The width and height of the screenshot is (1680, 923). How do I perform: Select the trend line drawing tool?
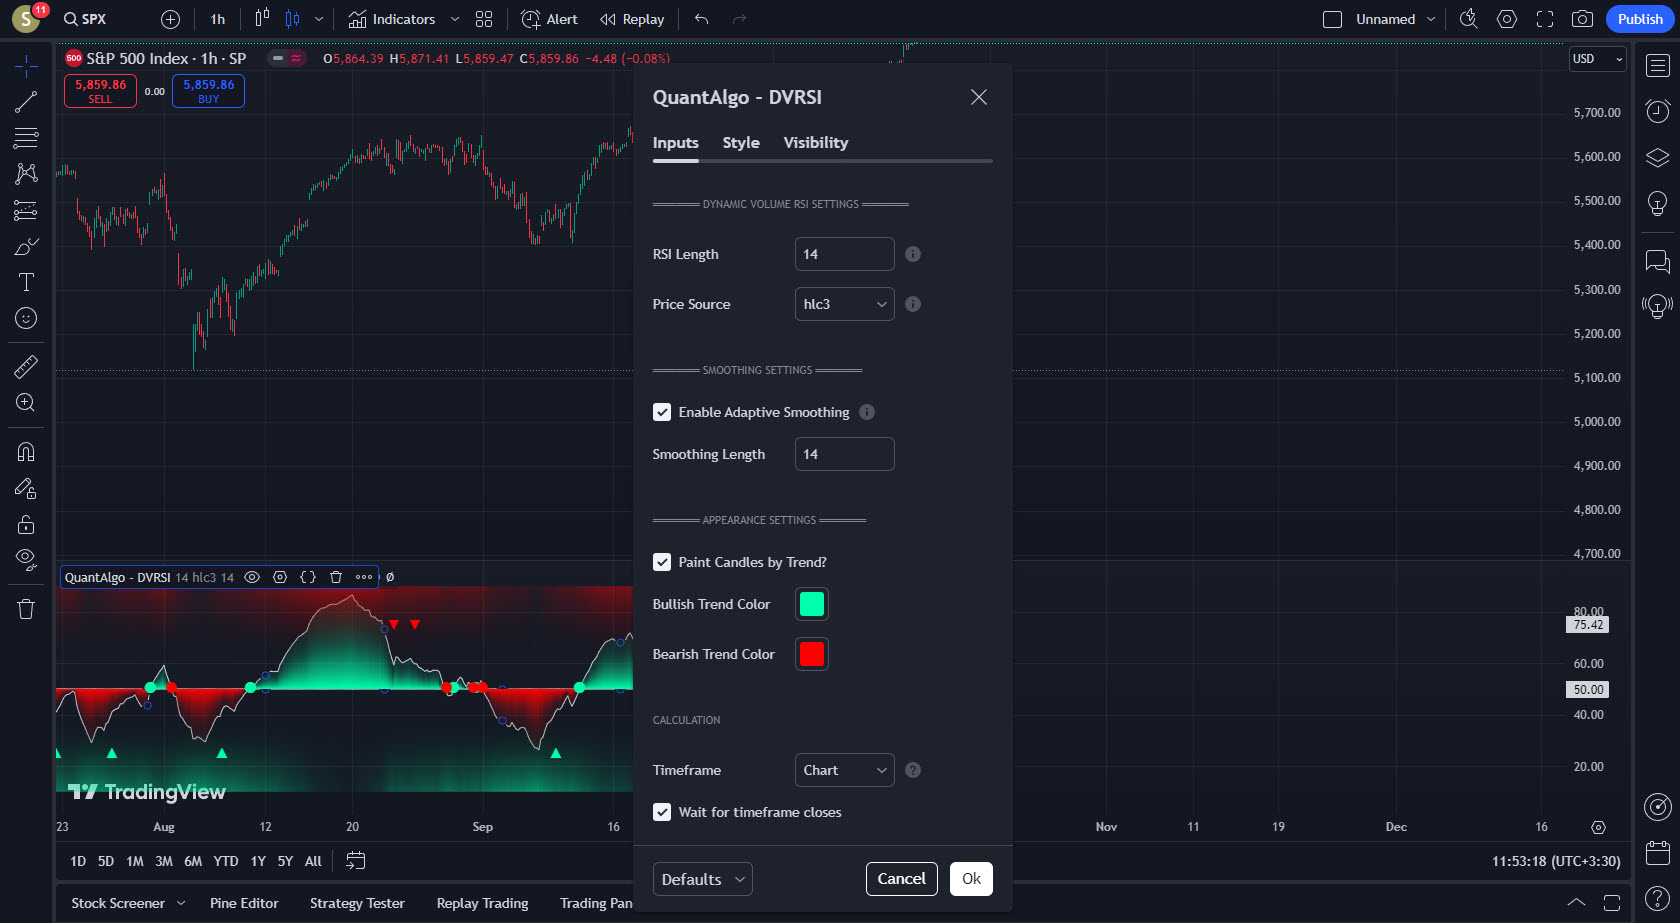pyautogui.click(x=26, y=101)
